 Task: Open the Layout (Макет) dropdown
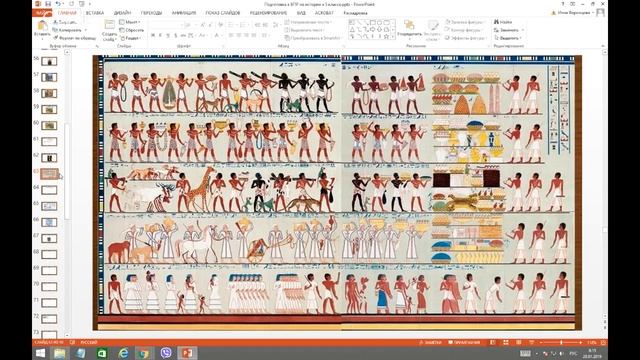tap(130, 22)
